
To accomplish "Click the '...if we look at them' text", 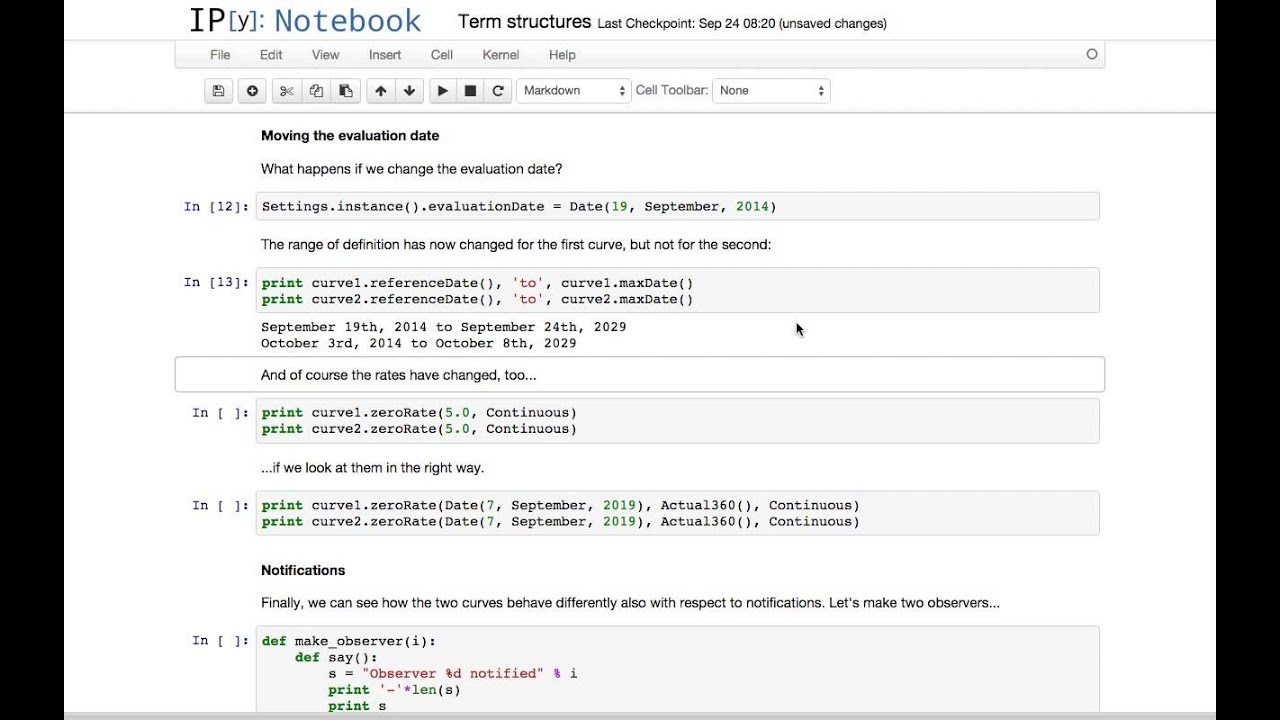I will pos(372,468).
